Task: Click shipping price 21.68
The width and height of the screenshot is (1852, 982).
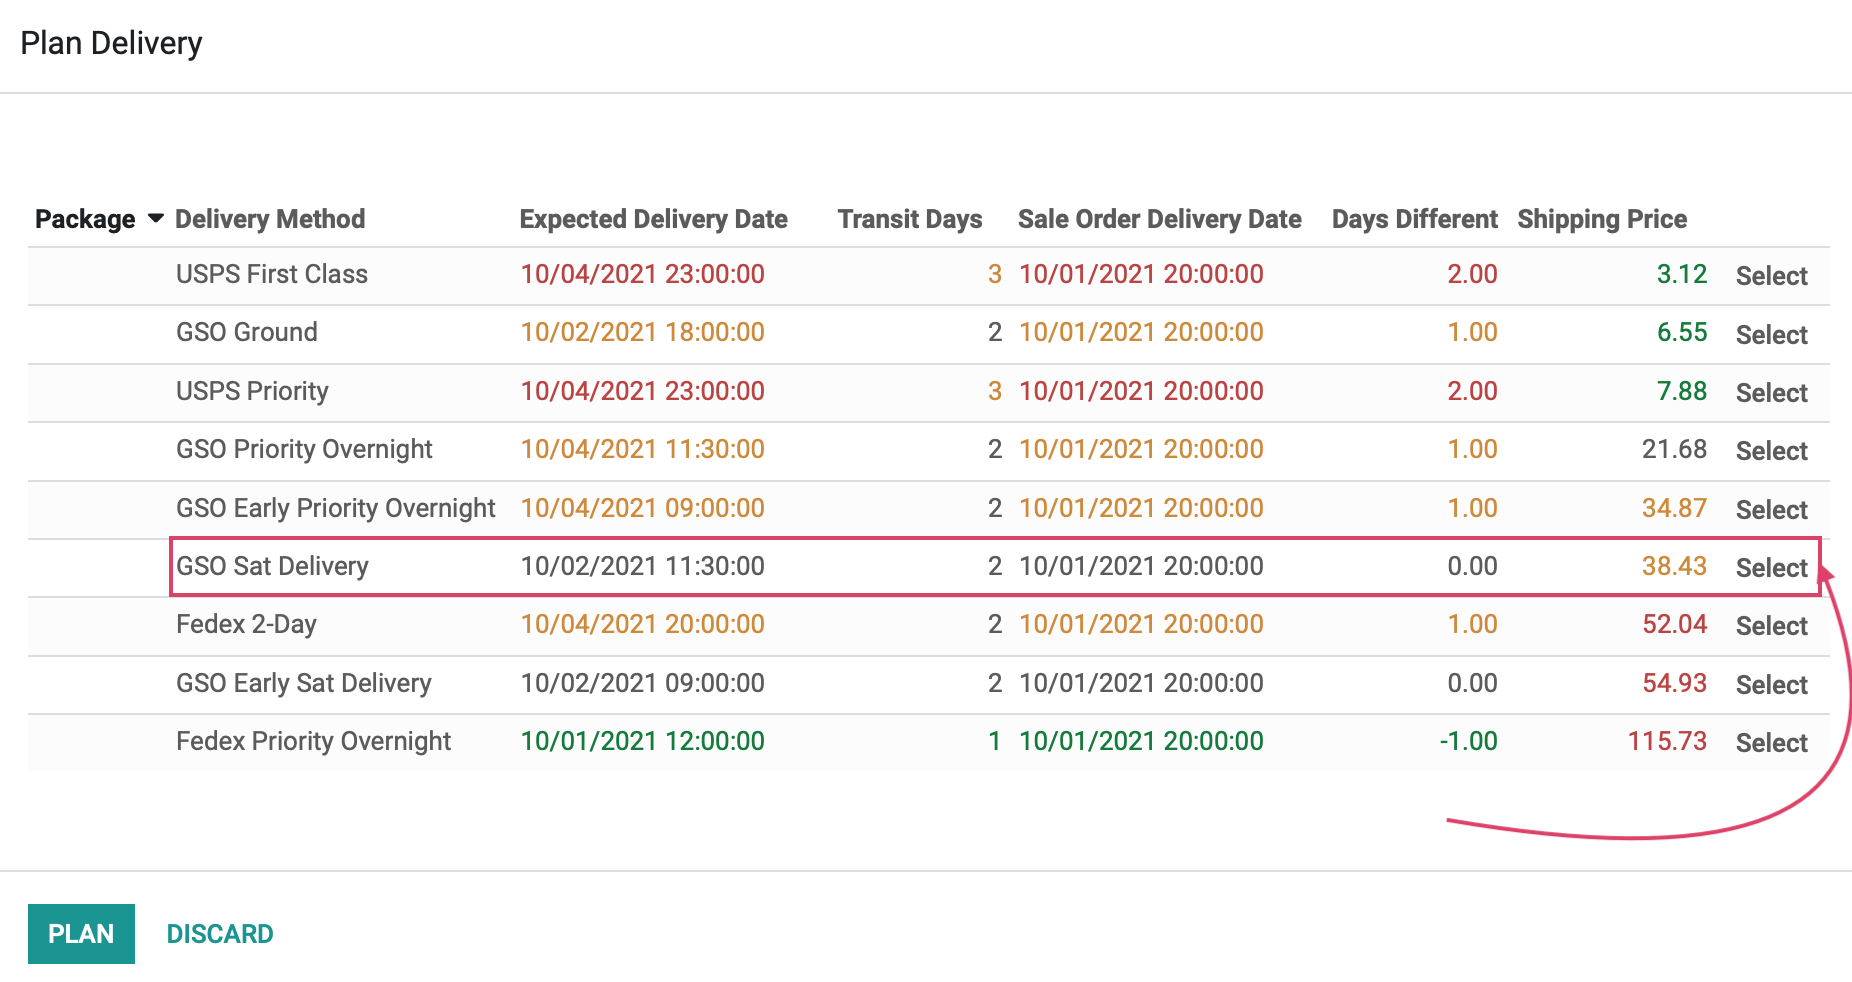Action: pyautogui.click(x=1675, y=449)
